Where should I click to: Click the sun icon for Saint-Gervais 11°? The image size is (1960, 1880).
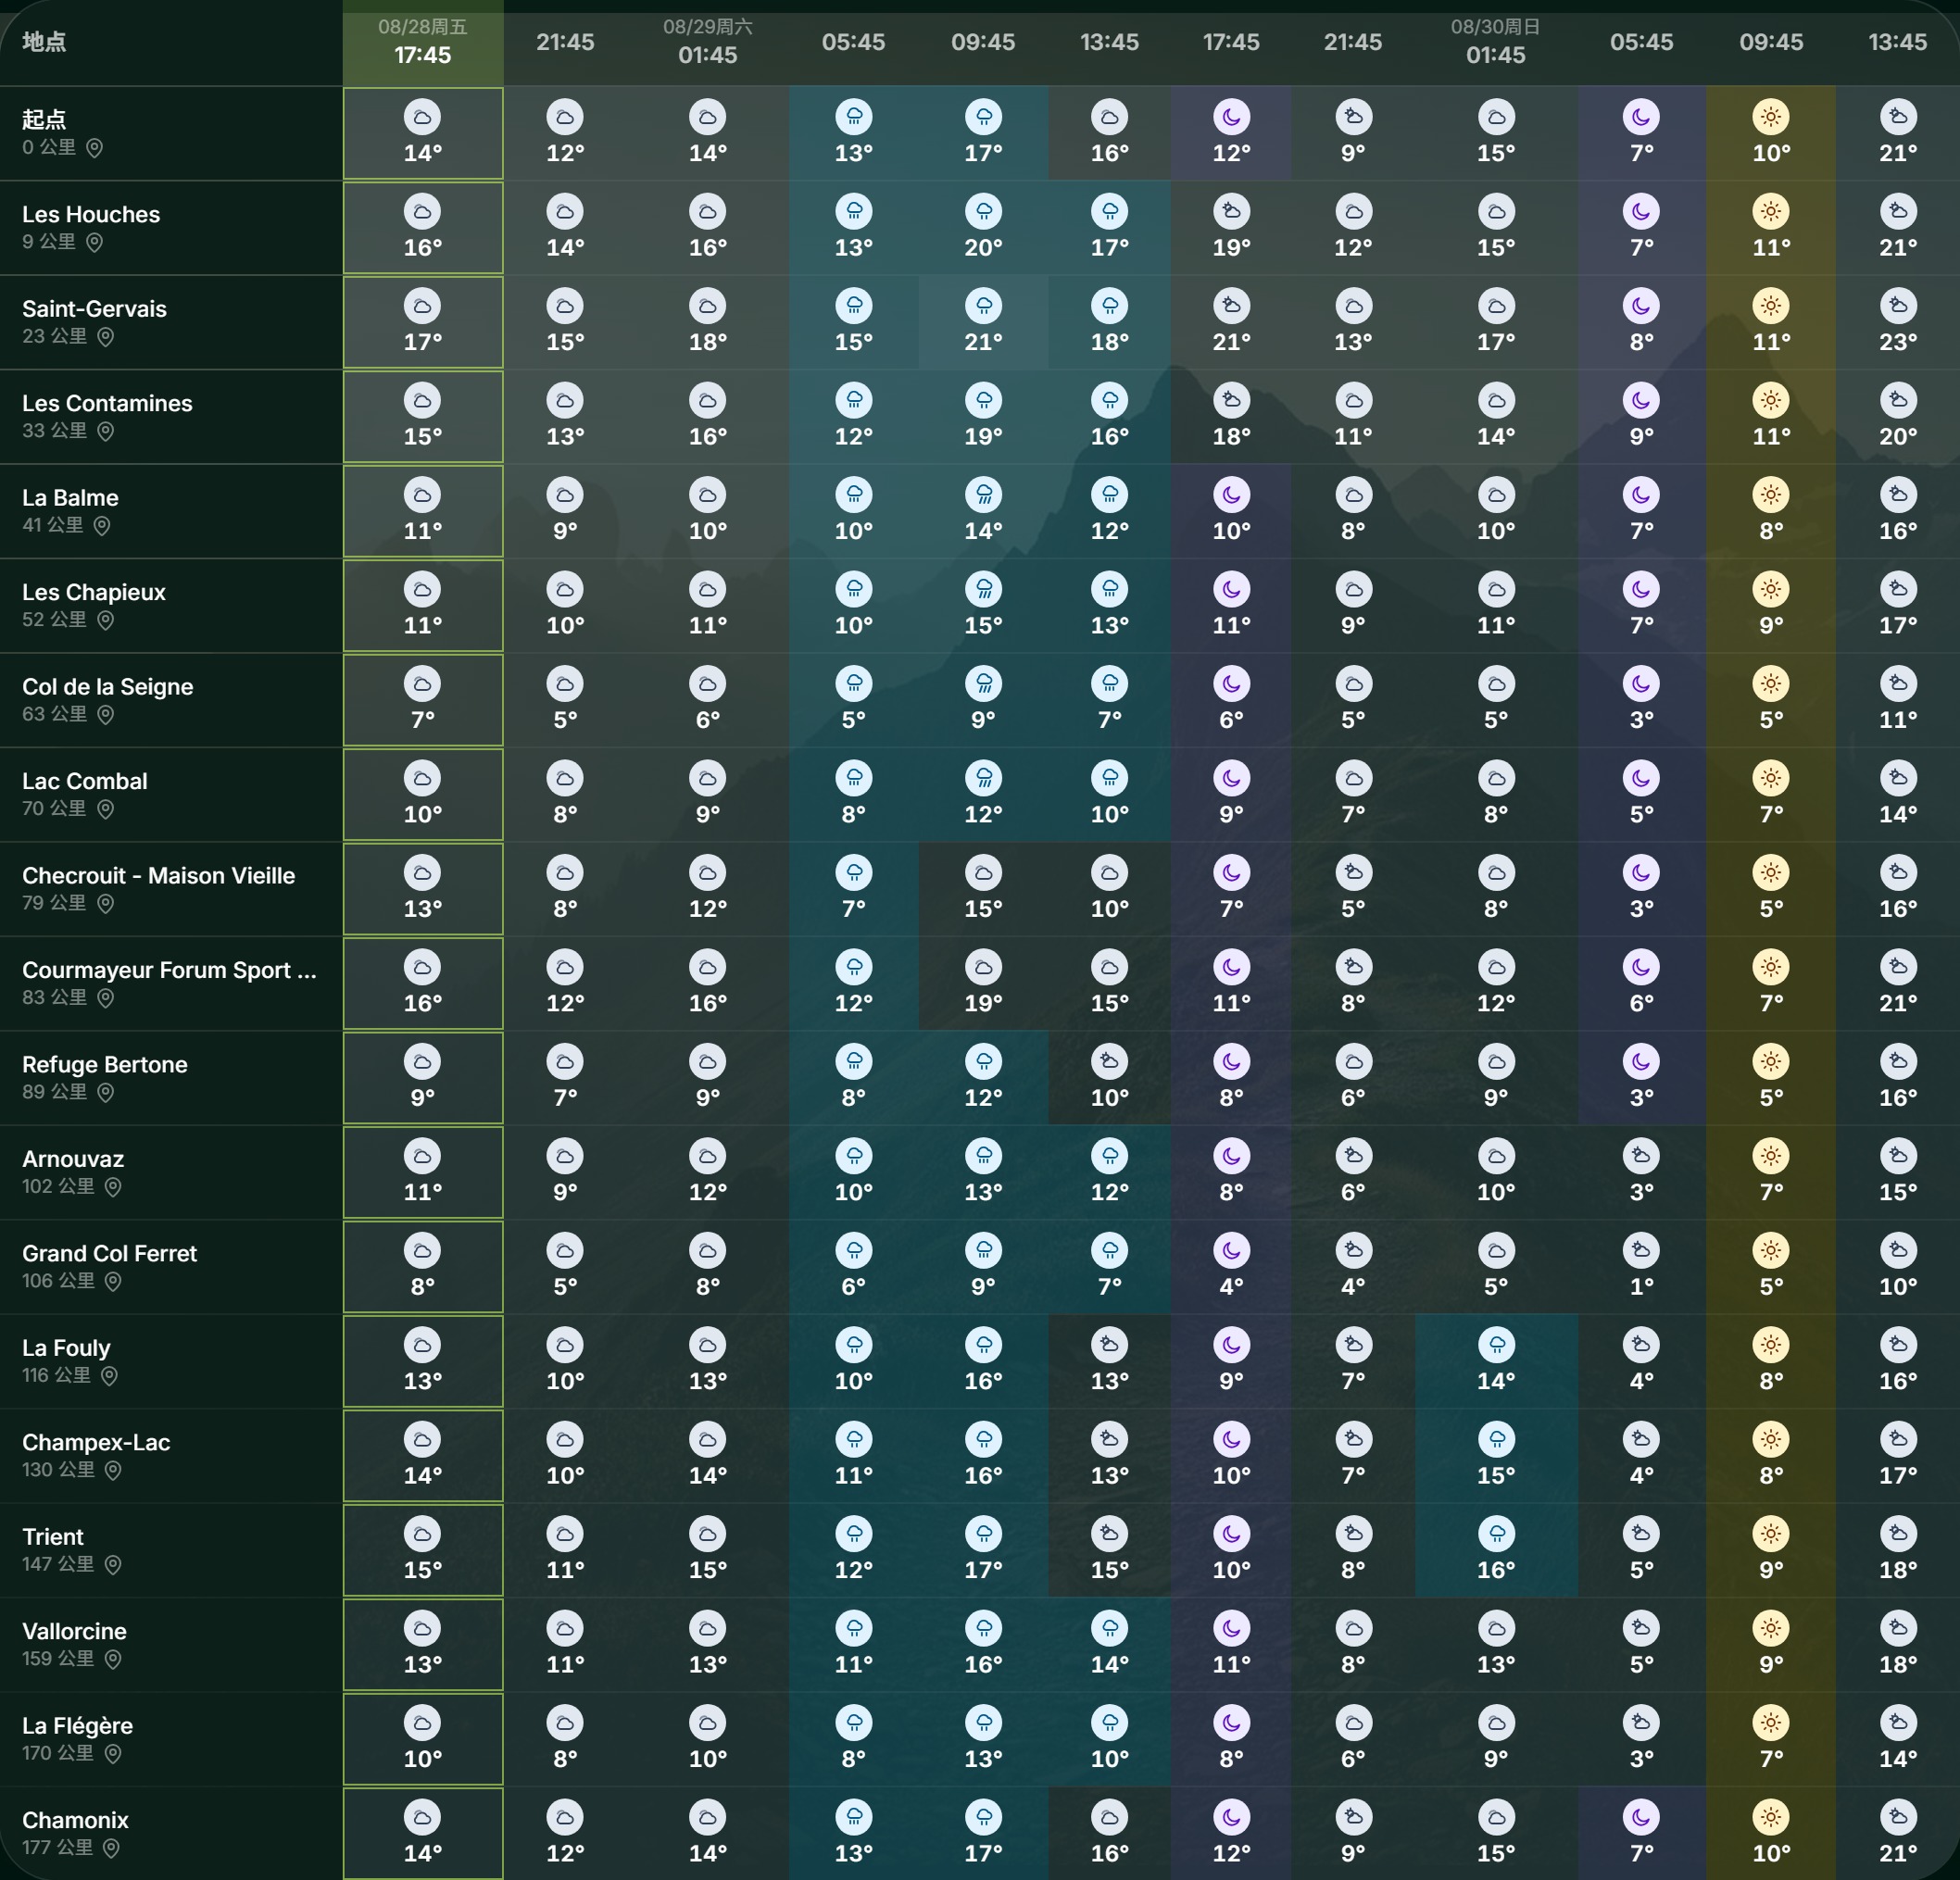tap(1770, 306)
